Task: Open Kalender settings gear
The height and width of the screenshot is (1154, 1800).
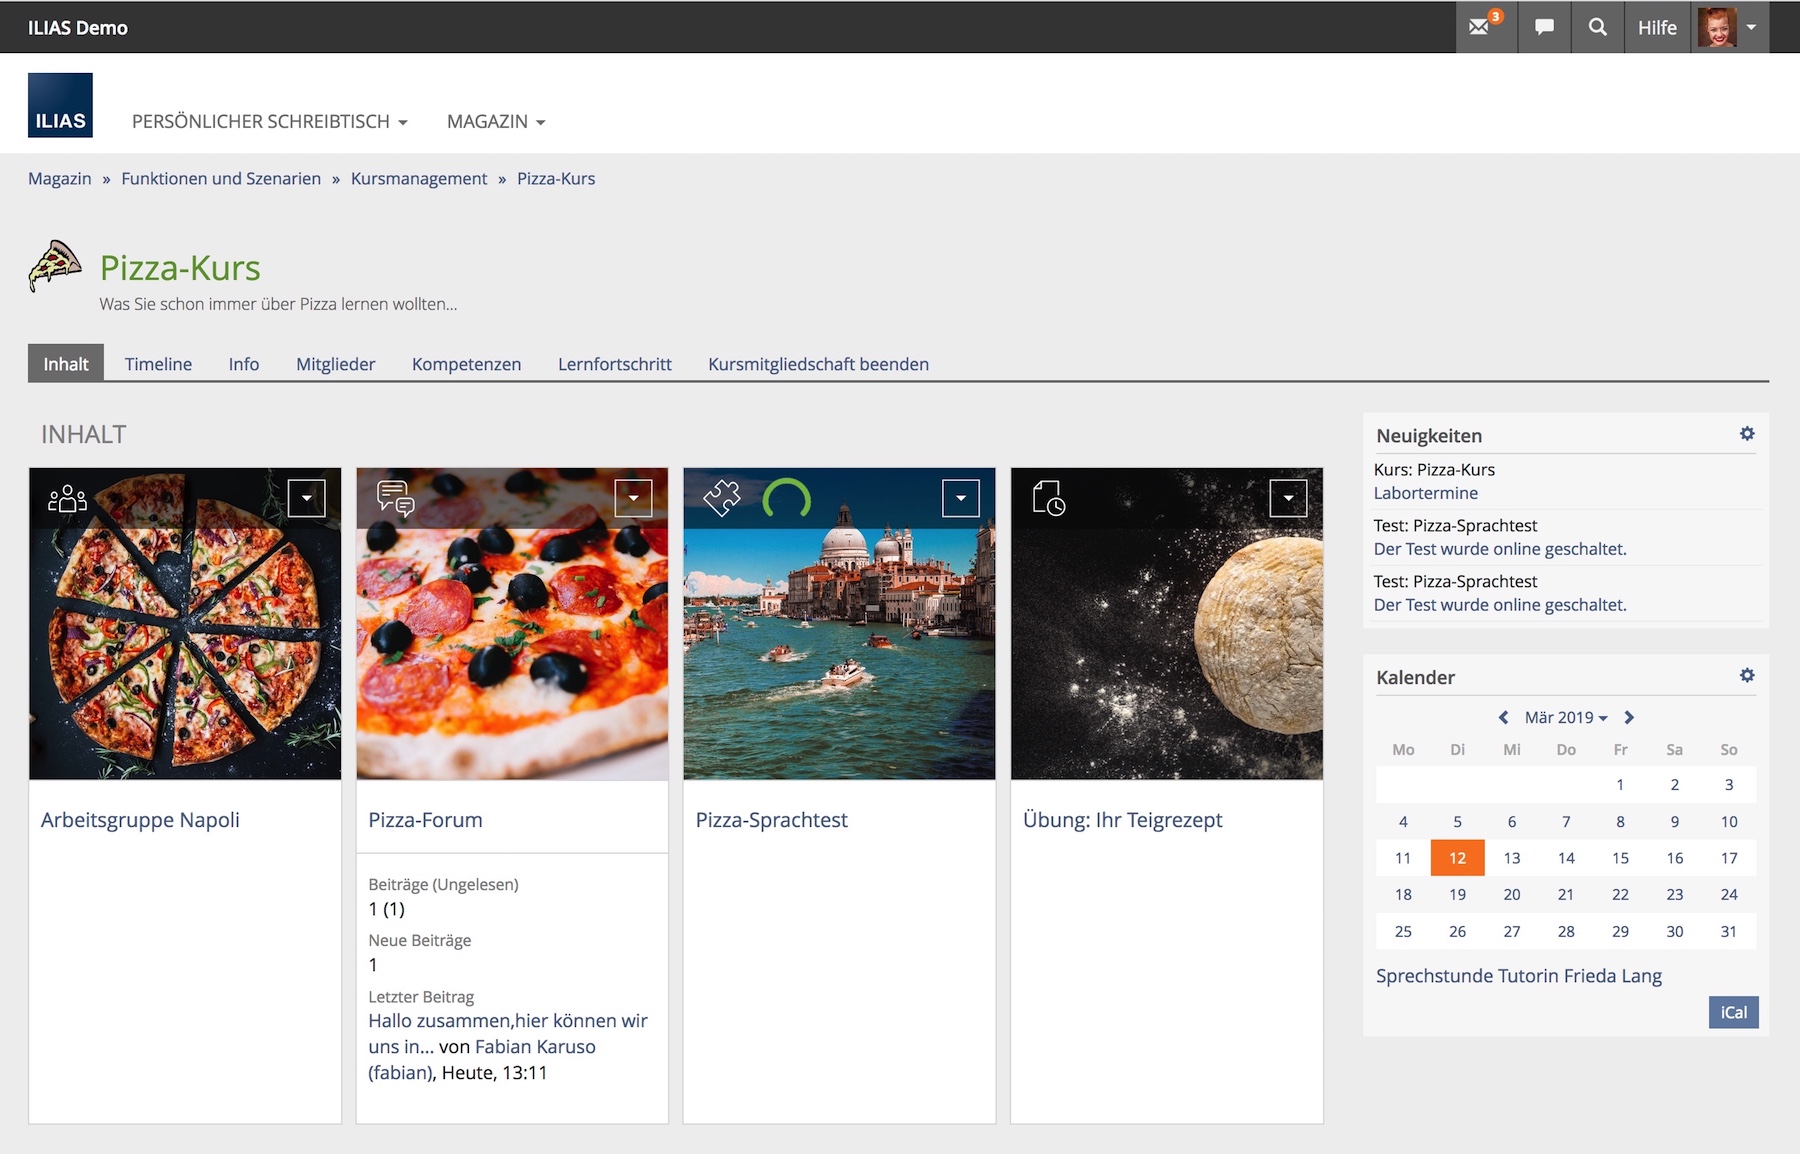Action: tap(1747, 676)
